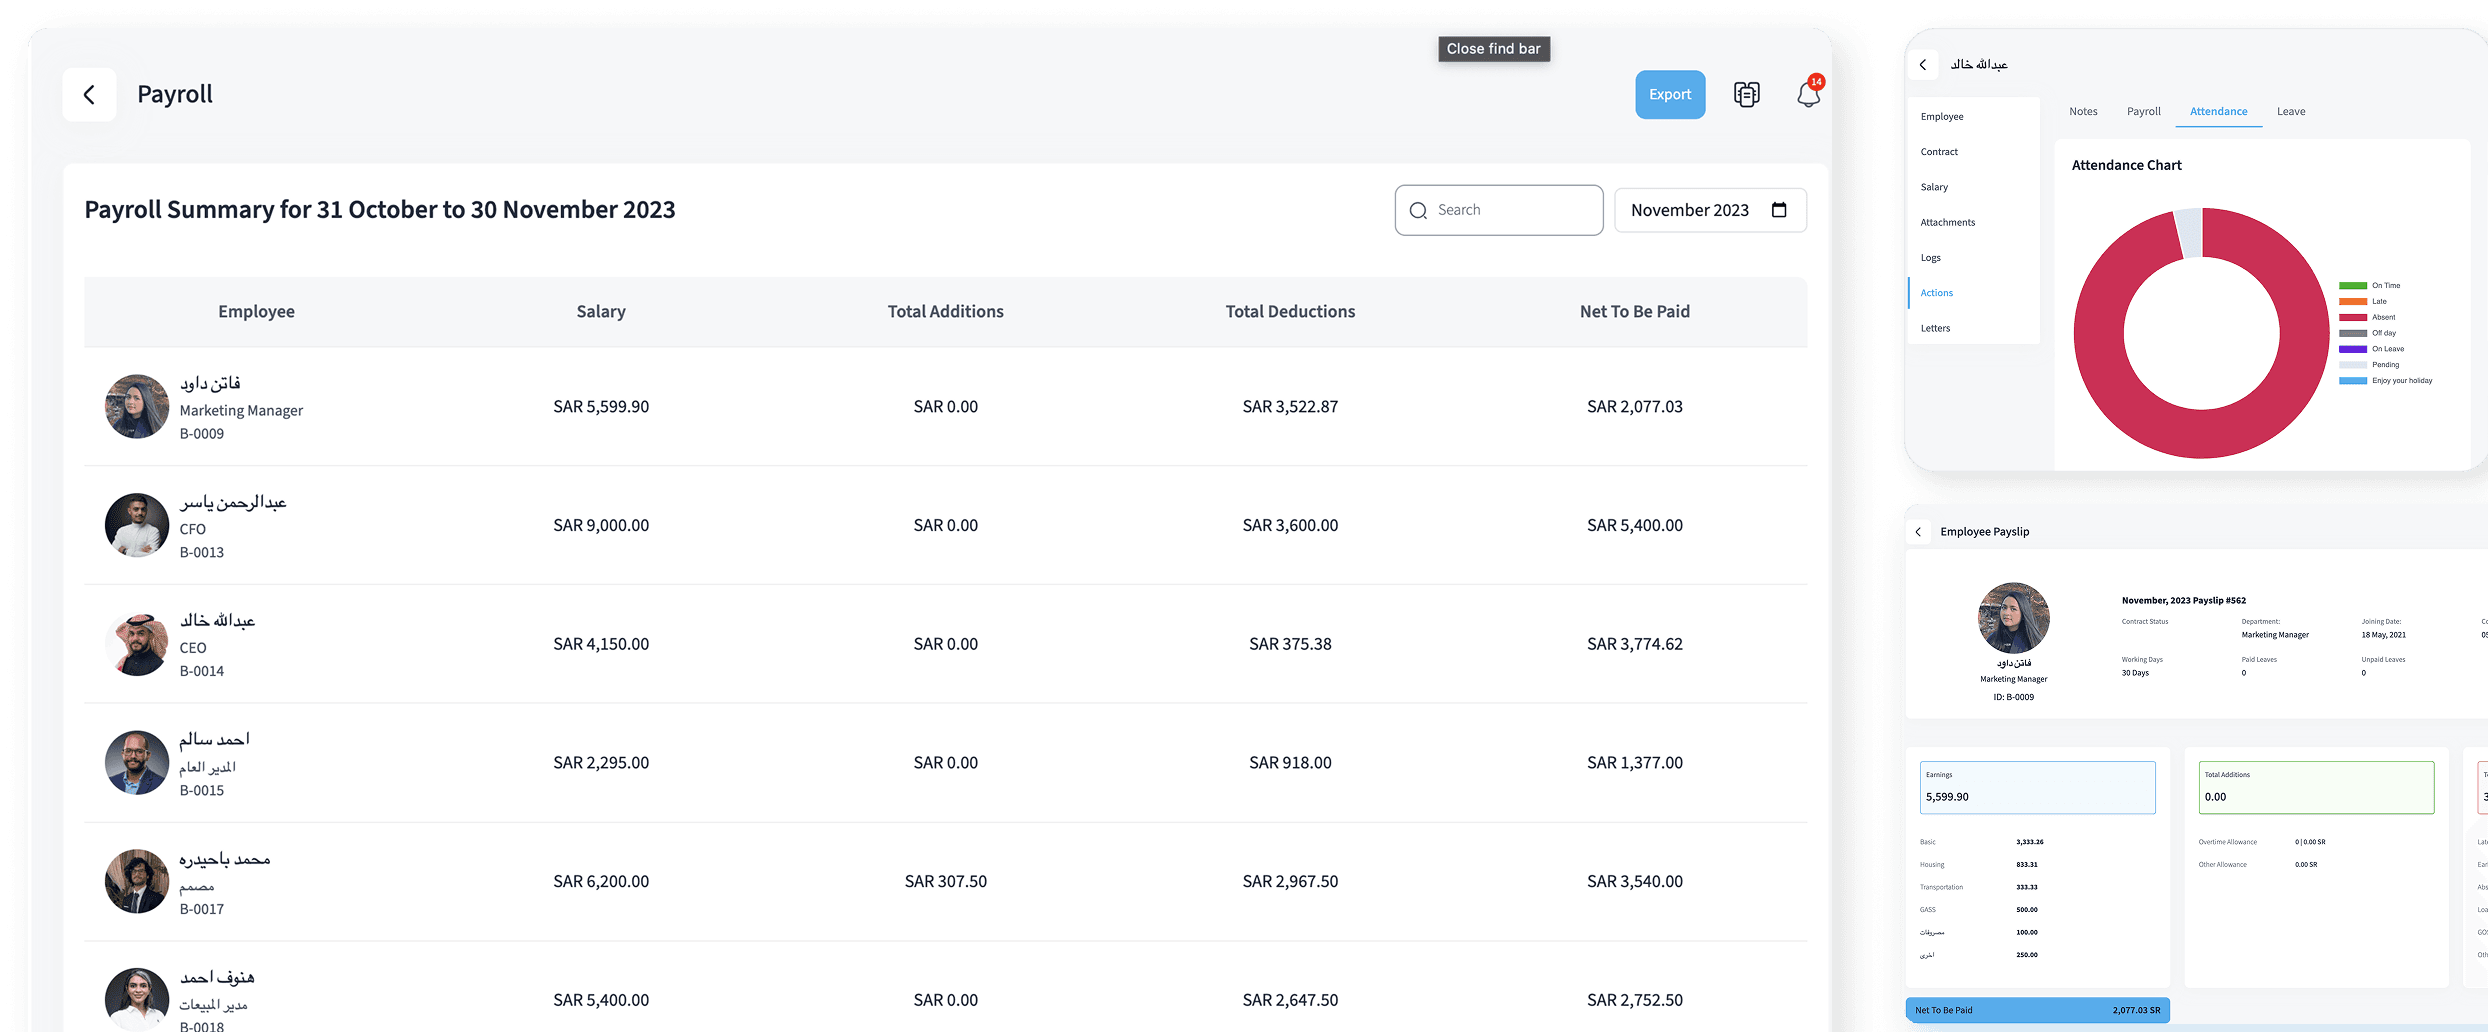Toggle the On Time legend swatch
The height and width of the screenshot is (1032, 2488).
click(x=2352, y=286)
